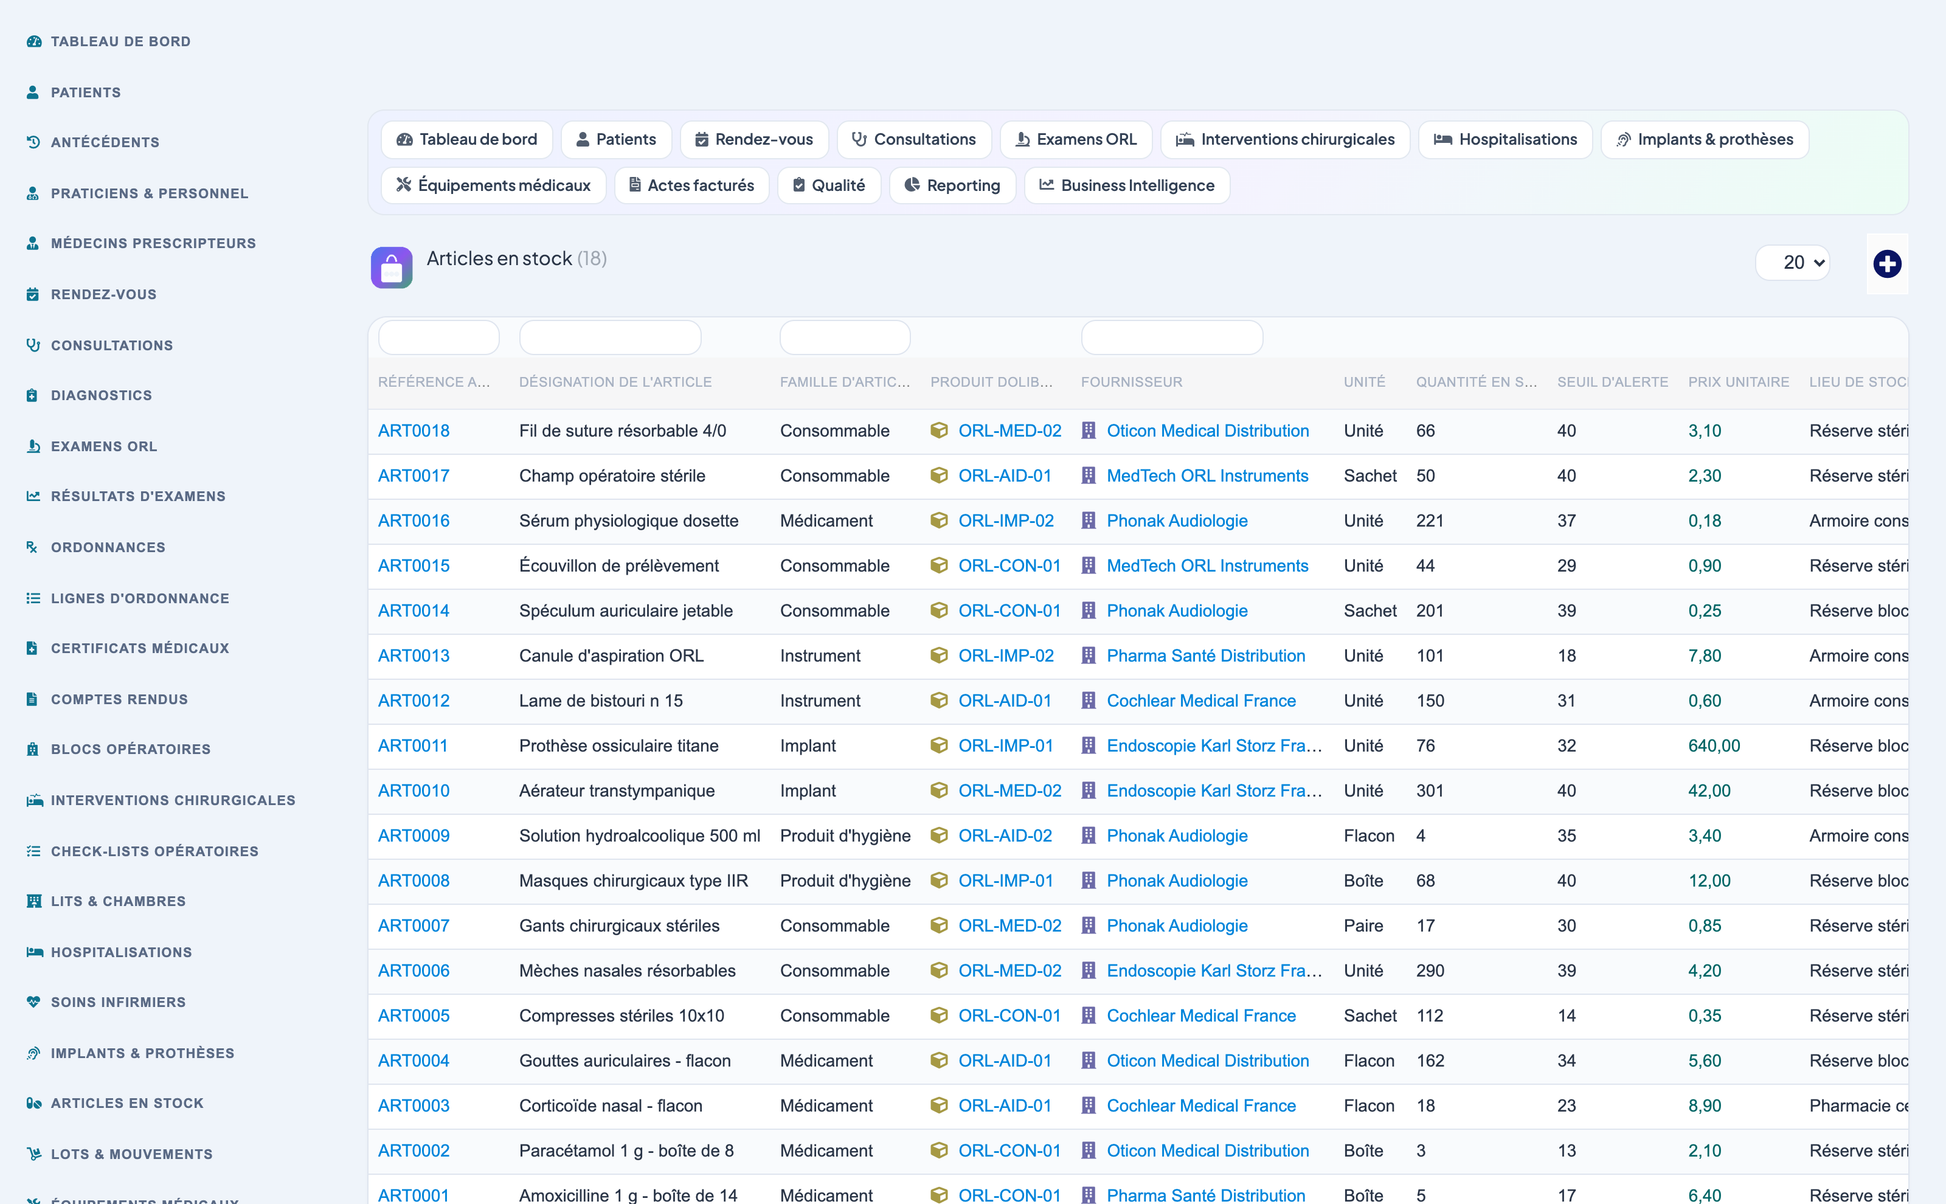
Task: Click the Soins infirmiers heart icon
Action: point(33,1002)
